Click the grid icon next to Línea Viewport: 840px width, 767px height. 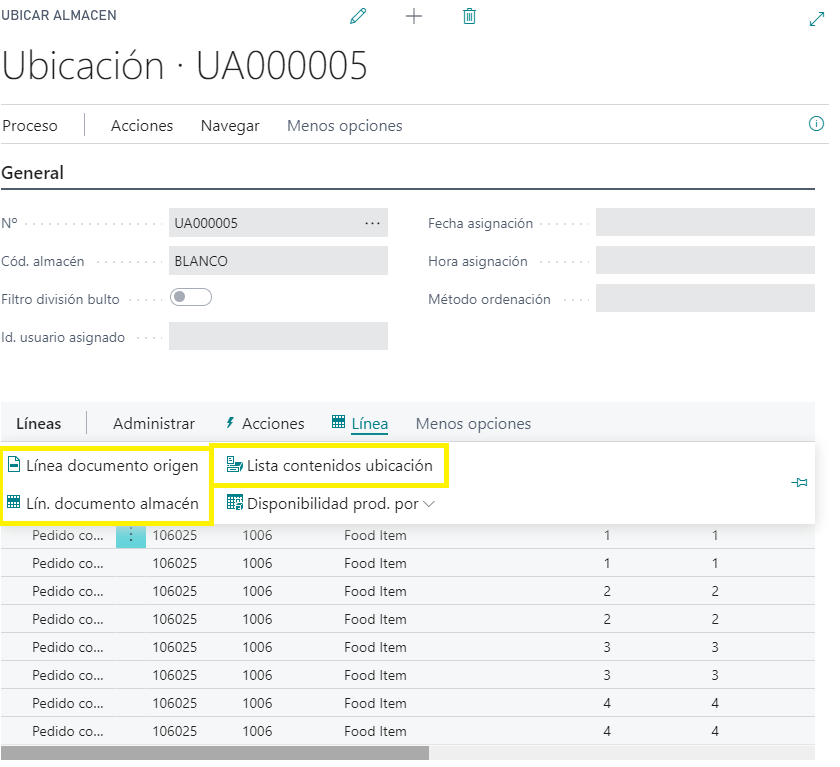pyautogui.click(x=338, y=422)
